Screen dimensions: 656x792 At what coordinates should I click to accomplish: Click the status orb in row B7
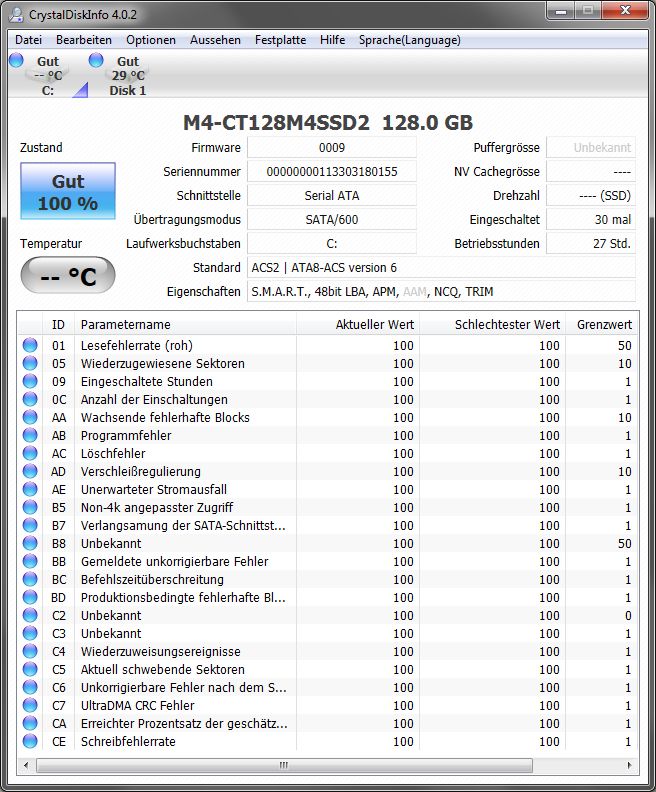(x=30, y=525)
